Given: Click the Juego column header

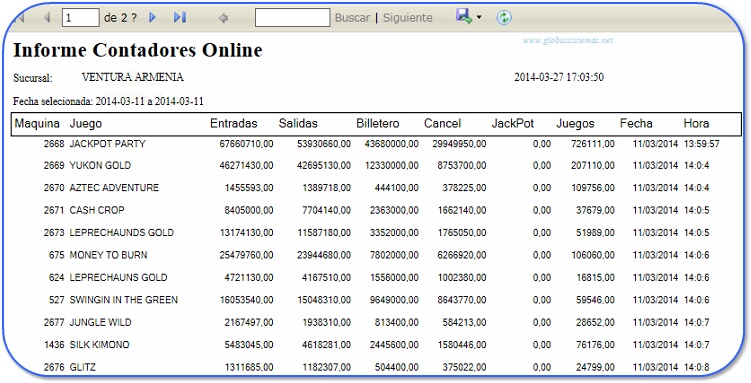Looking at the screenshot, I should [86, 124].
